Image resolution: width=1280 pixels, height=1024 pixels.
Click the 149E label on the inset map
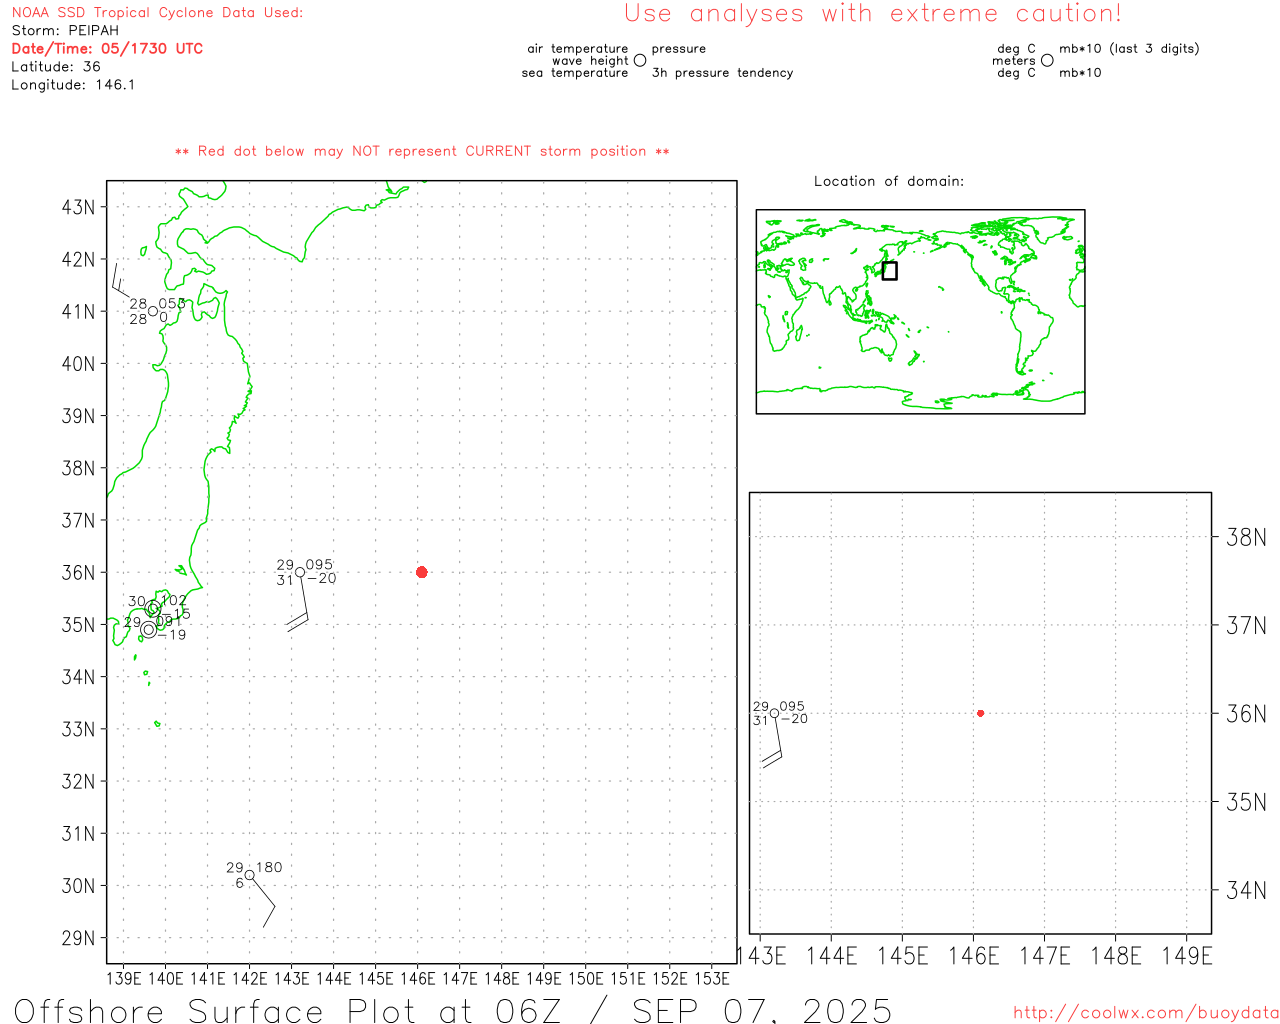point(1187,956)
